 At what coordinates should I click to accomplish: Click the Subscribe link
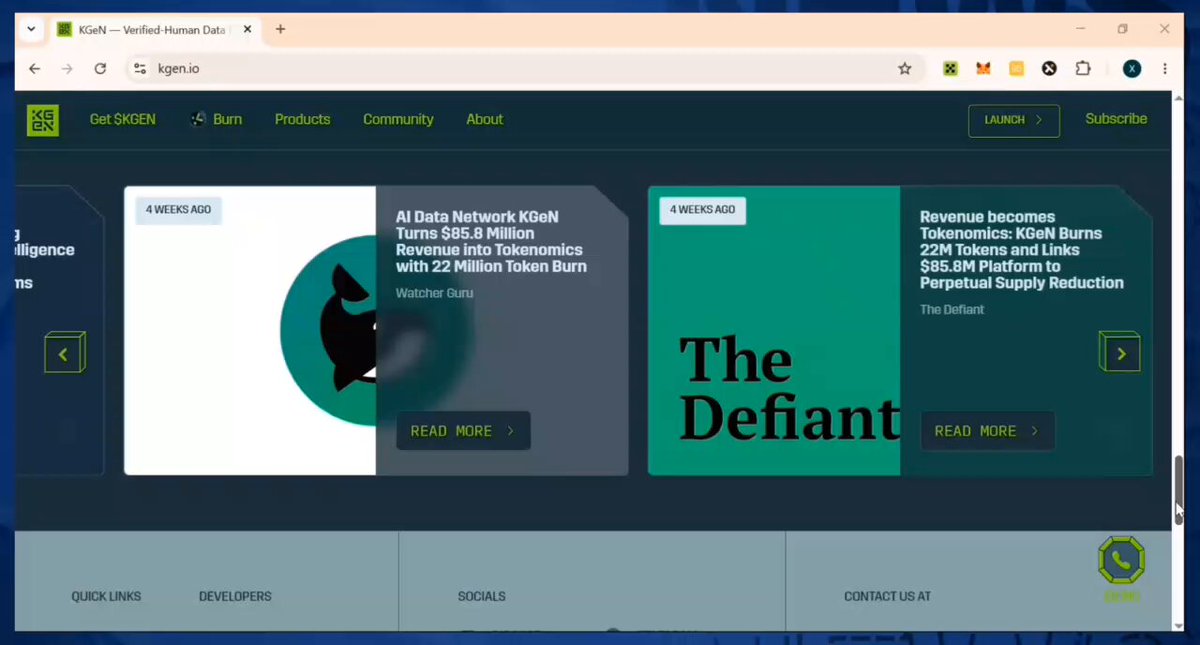[x=1116, y=119]
